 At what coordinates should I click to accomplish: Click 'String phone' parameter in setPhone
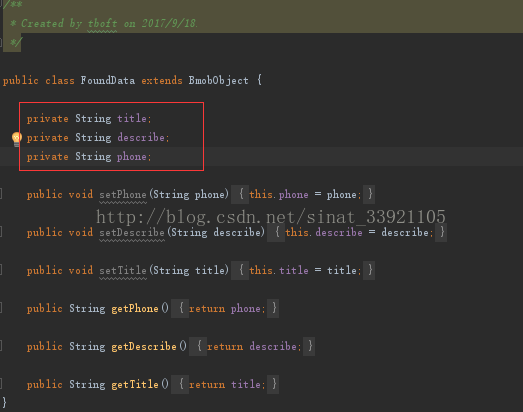point(188,194)
